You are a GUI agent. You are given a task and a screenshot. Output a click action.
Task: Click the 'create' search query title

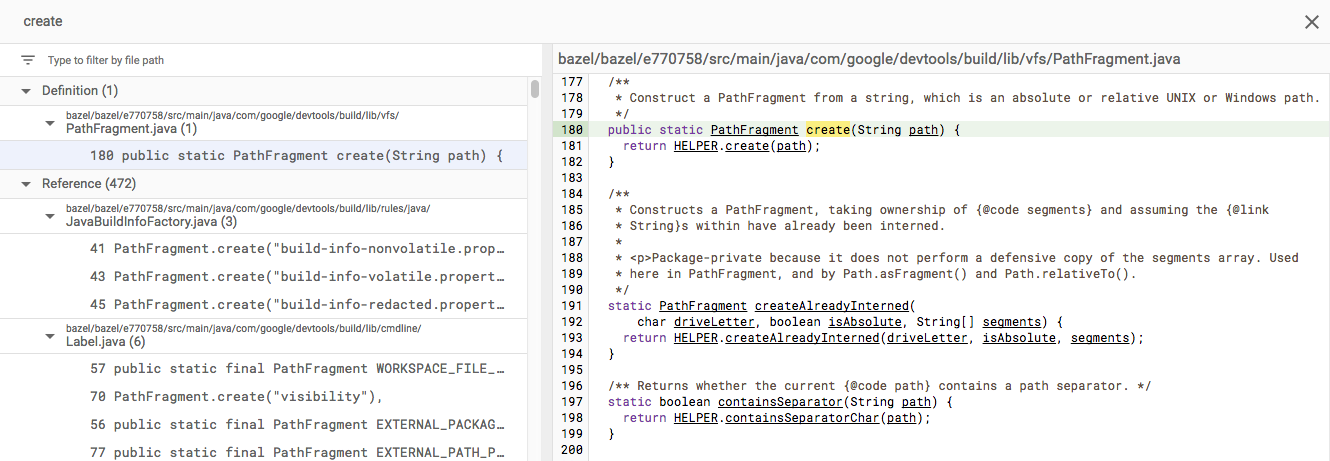[x=44, y=21]
